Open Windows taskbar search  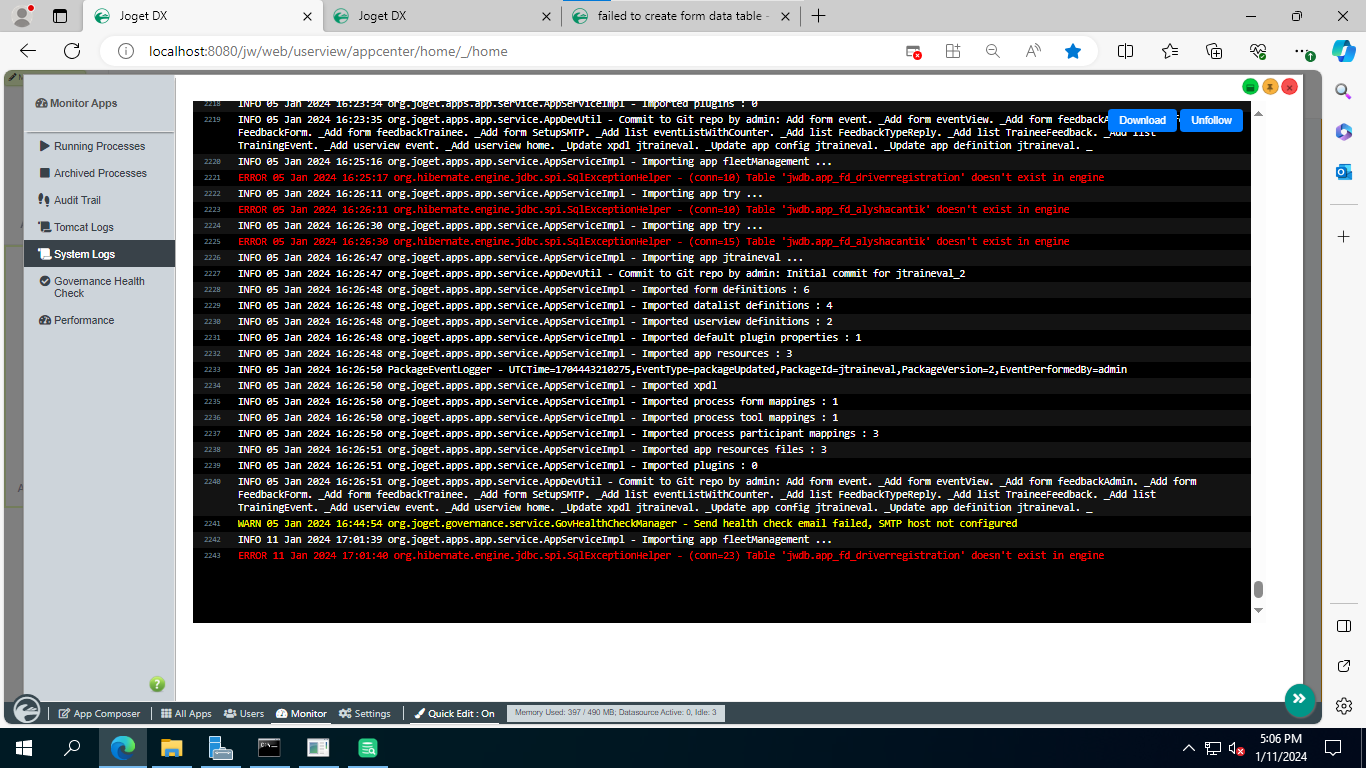point(72,747)
